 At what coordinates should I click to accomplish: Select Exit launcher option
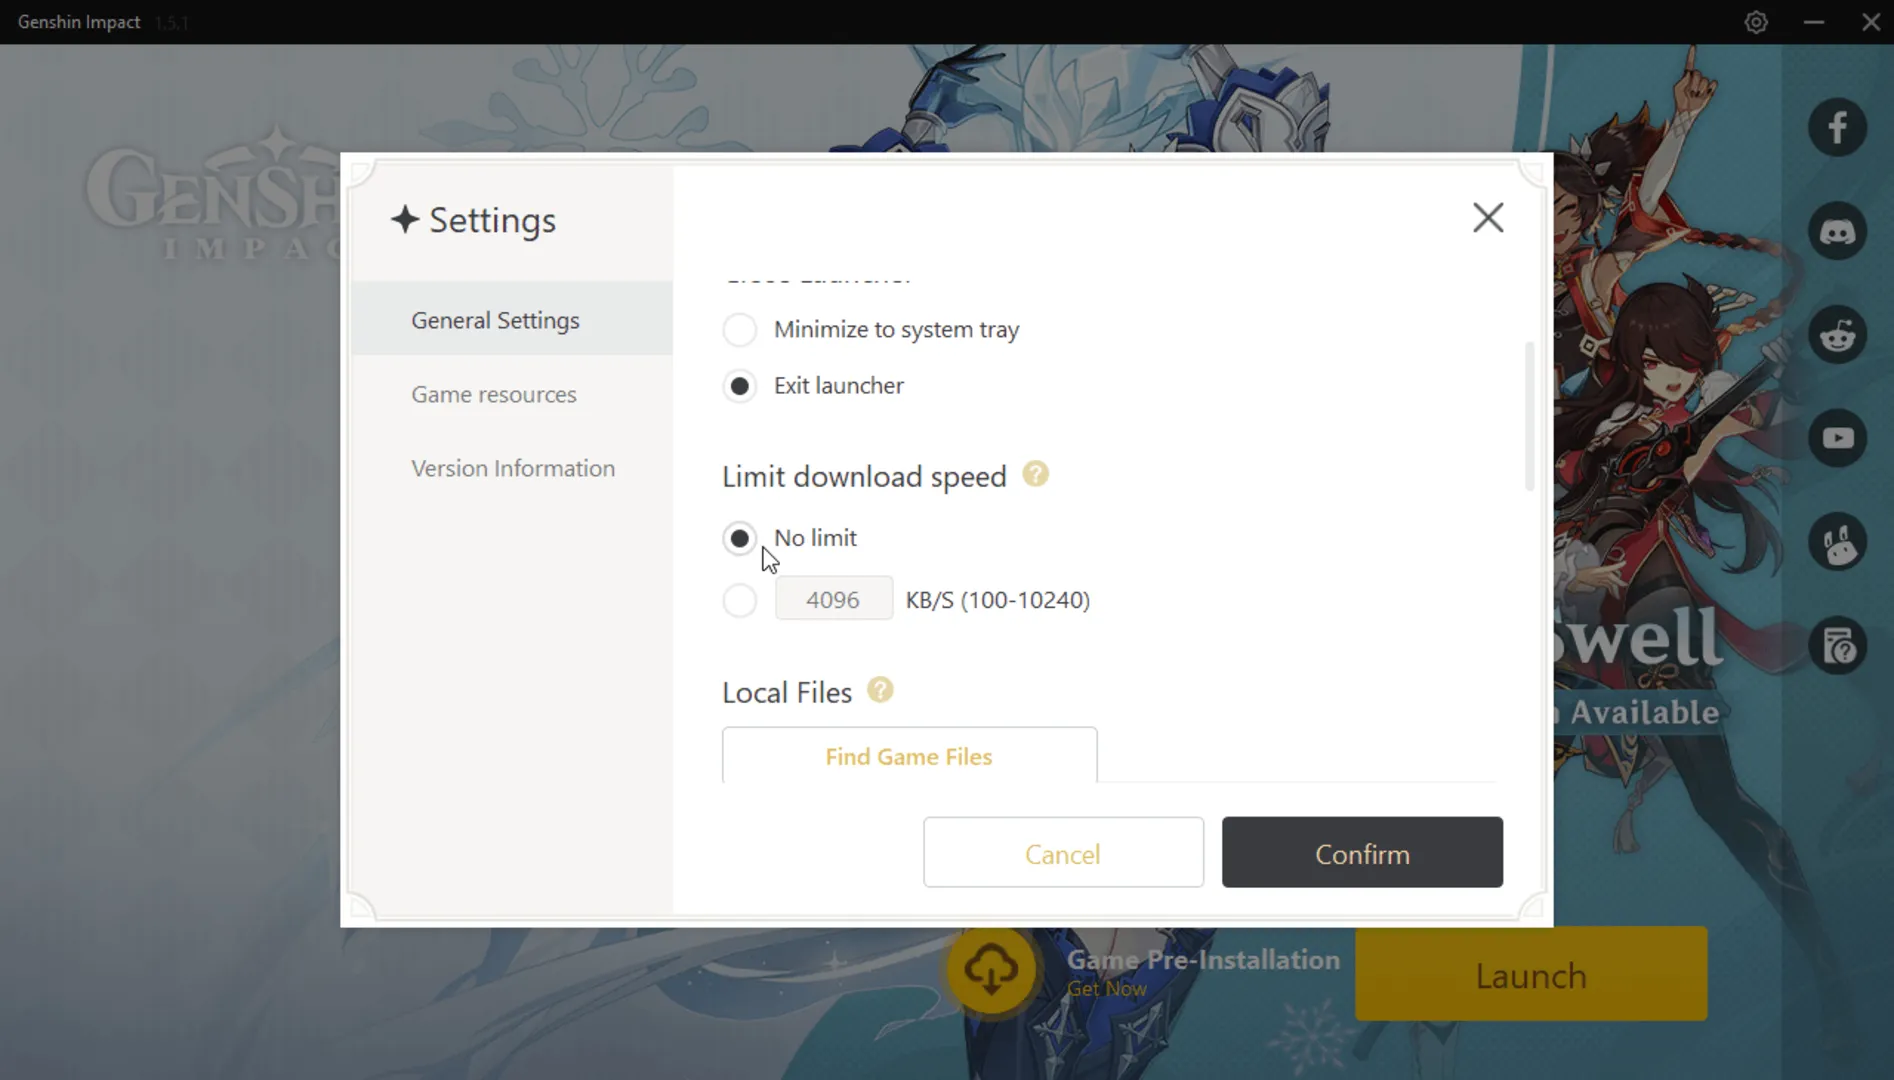pos(739,386)
